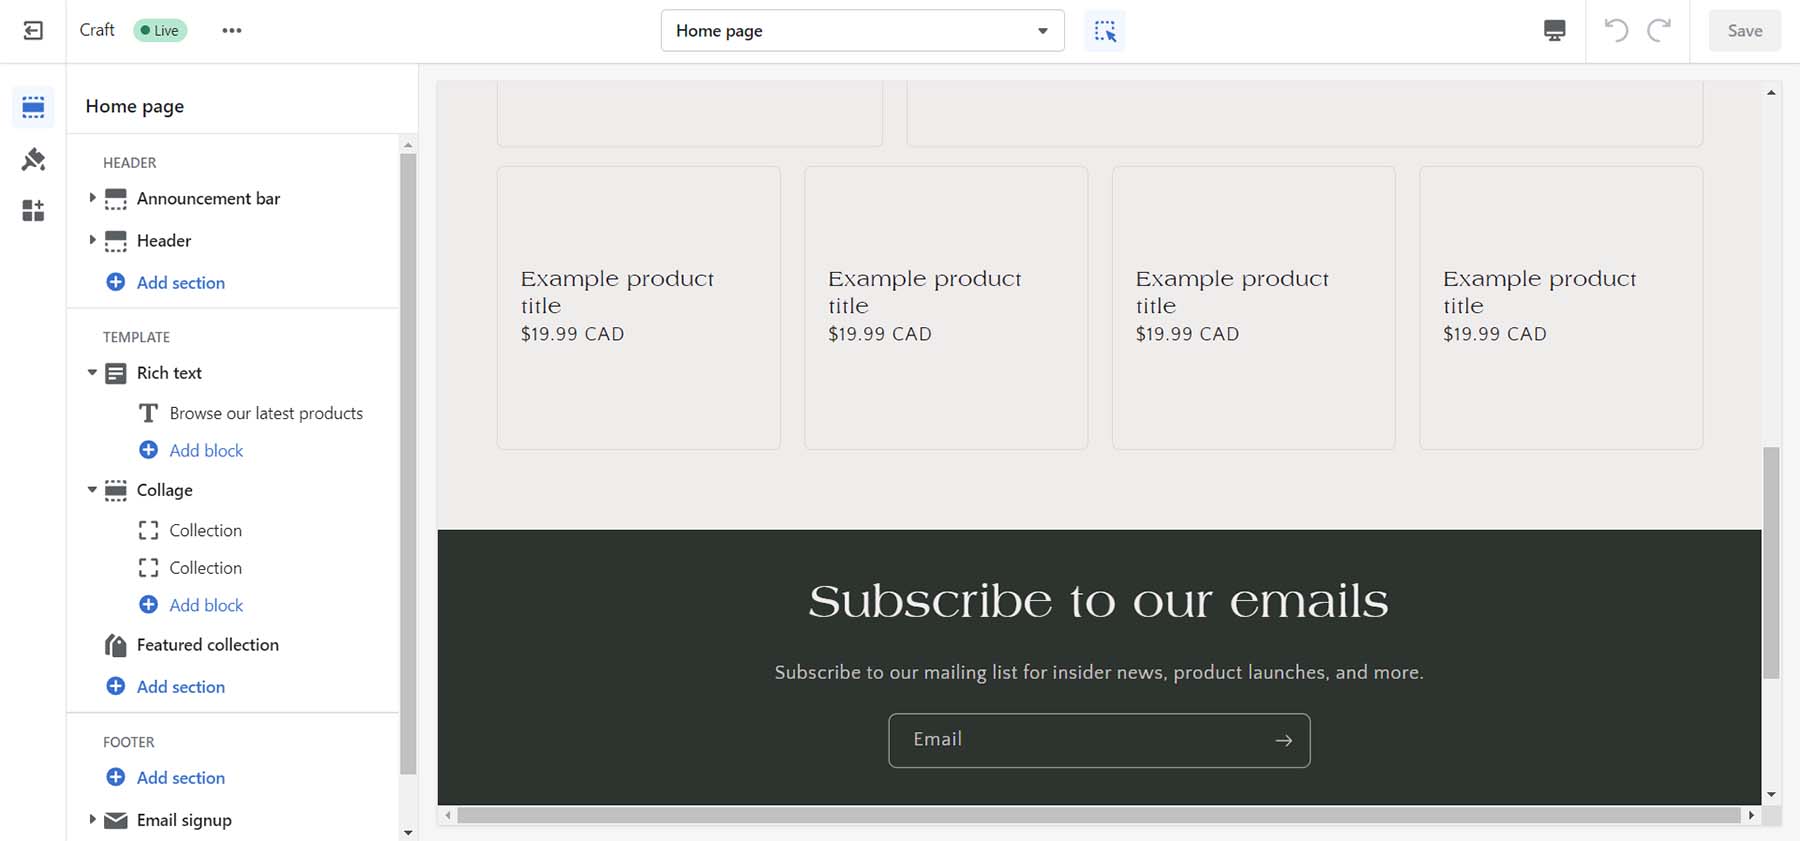
Task: Open the app embeds sidebar icon
Action: pos(33,210)
